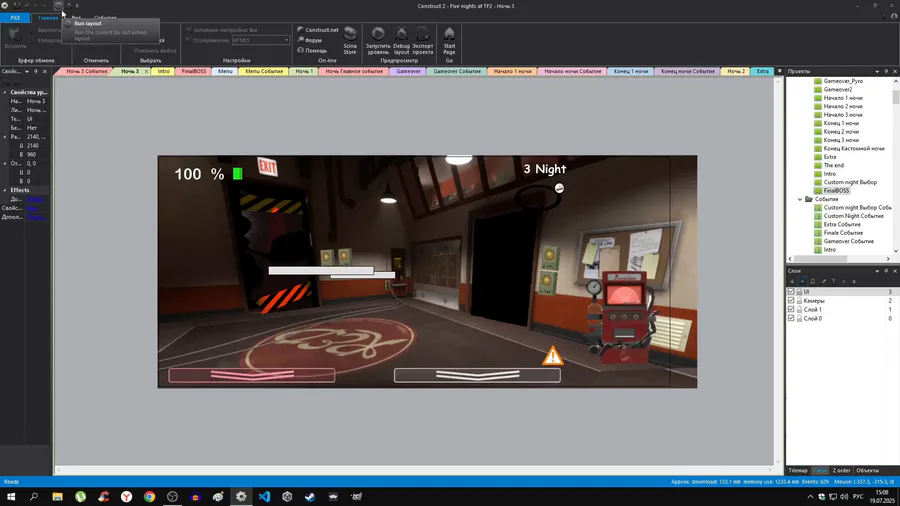
Task: Click the Construct 2 gear icon in title bar
Action: click(x=5, y=6)
